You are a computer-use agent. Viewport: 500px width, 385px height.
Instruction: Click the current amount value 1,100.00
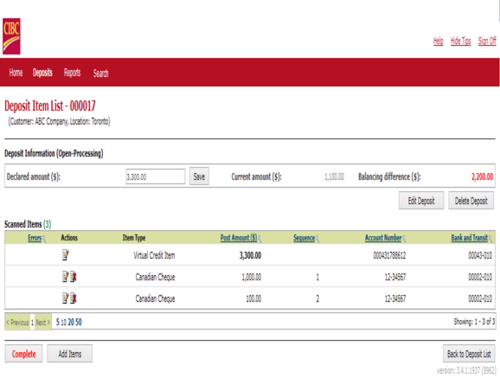(x=334, y=177)
